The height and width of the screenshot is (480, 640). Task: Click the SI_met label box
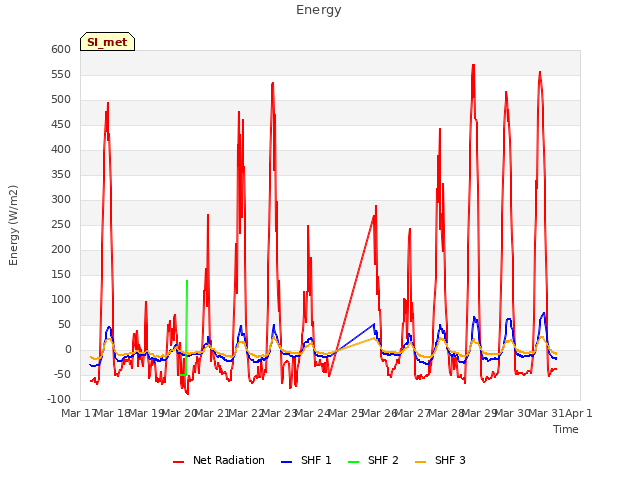pos(107,42)
